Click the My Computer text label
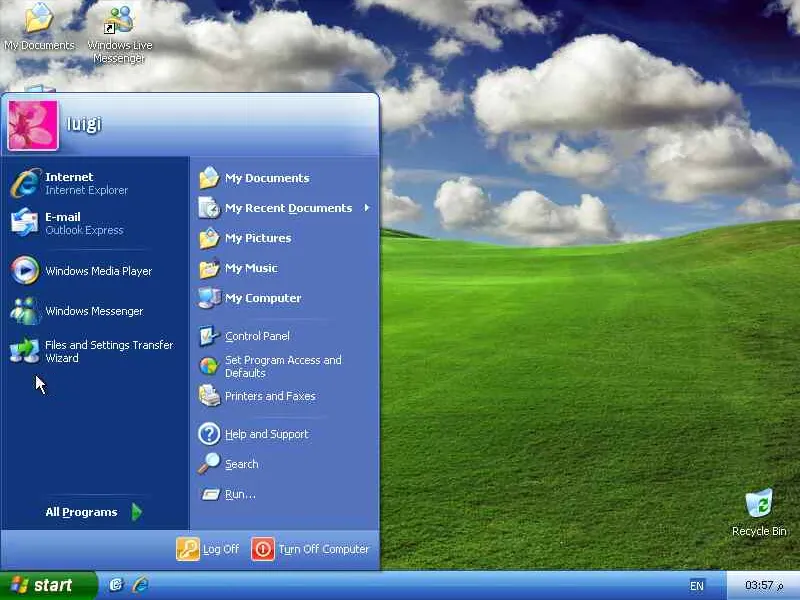800x600 pixels. [263, 298]
